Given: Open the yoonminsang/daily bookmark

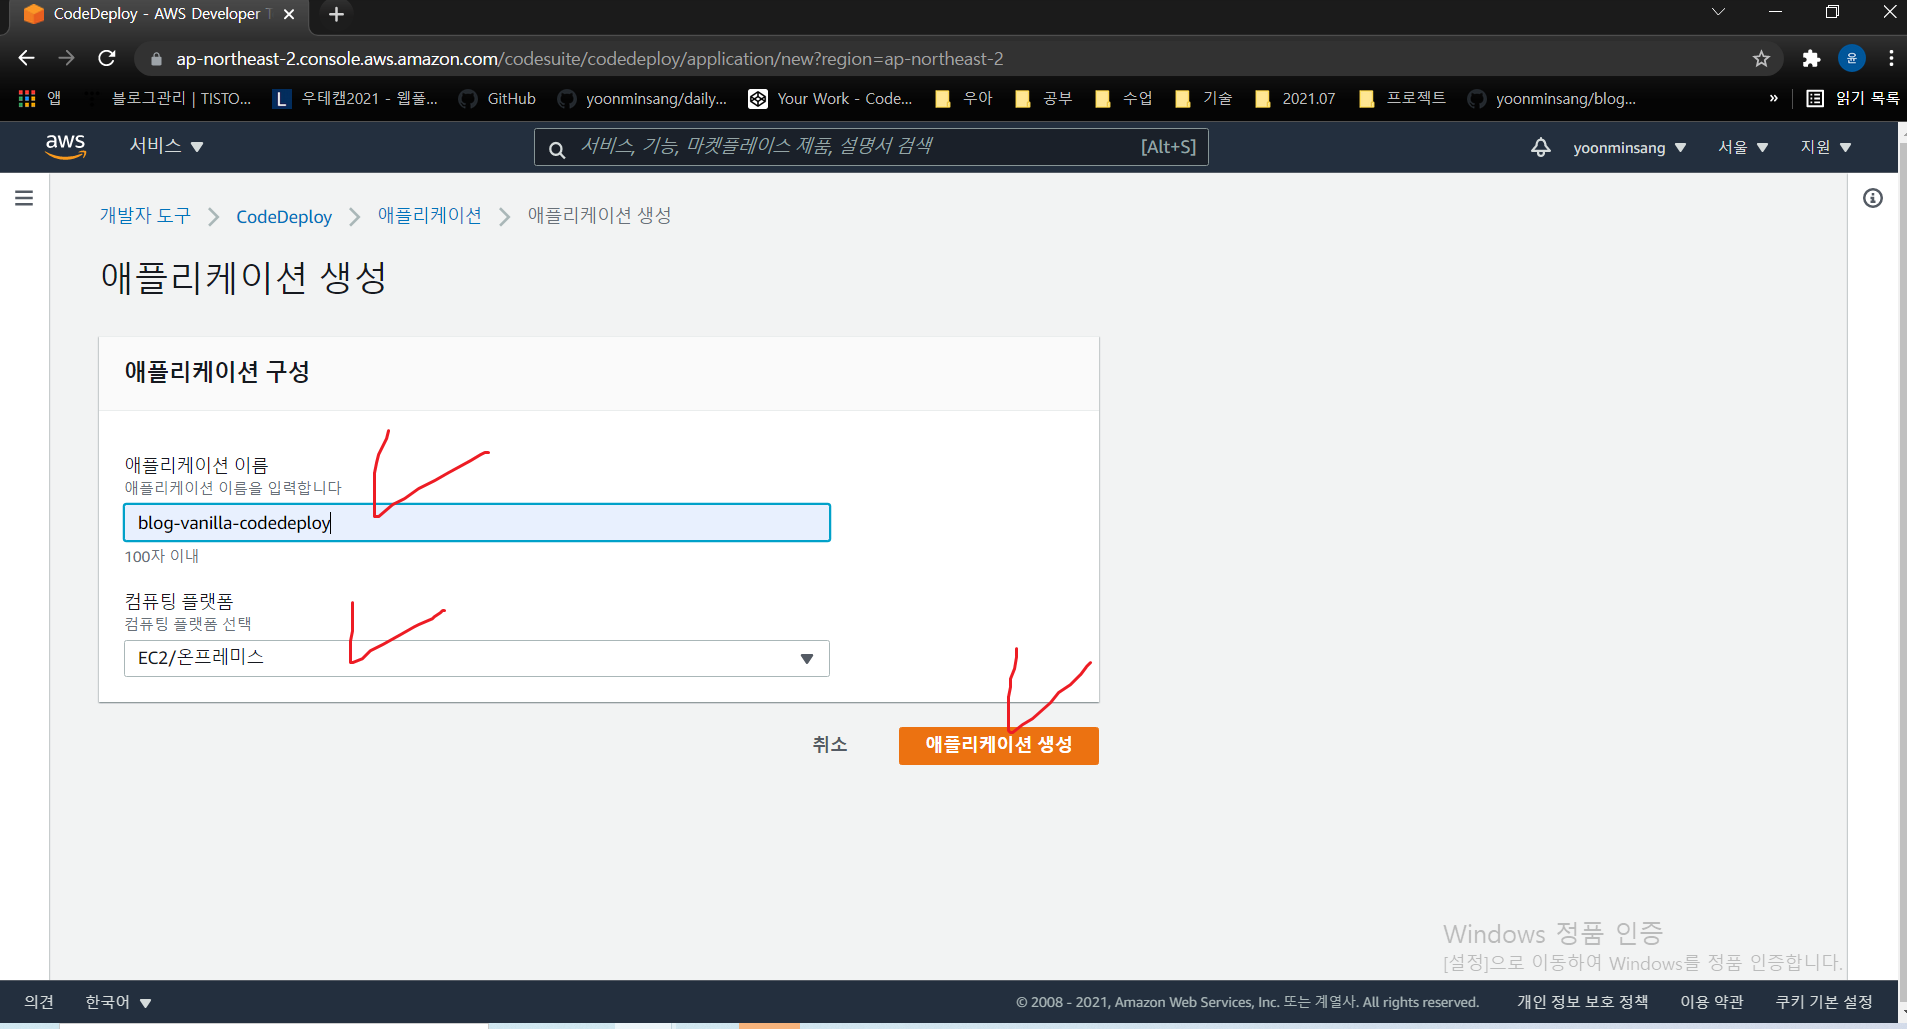Looking at the screenshot, I should [x=642, y=98].
